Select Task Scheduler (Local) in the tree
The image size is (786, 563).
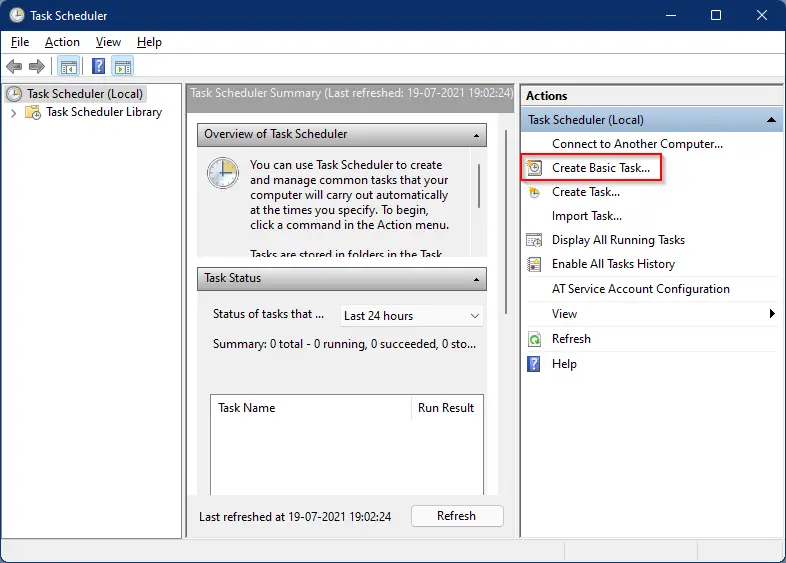85,94
